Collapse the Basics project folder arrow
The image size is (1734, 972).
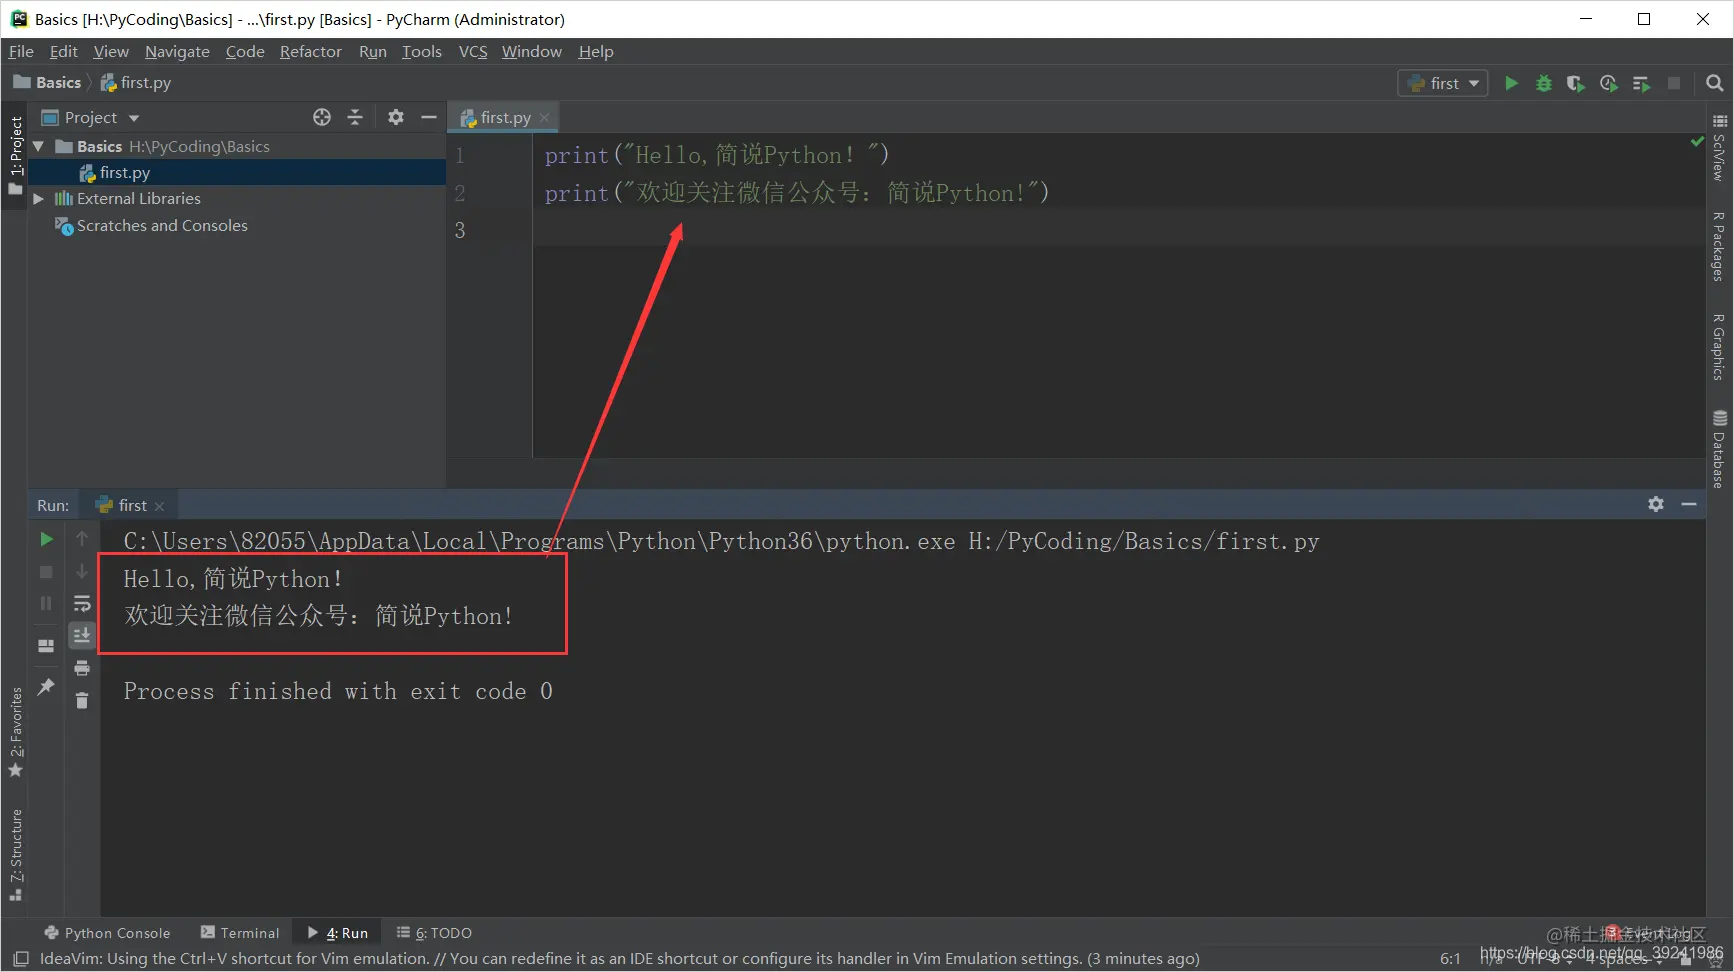coord(39,146)
